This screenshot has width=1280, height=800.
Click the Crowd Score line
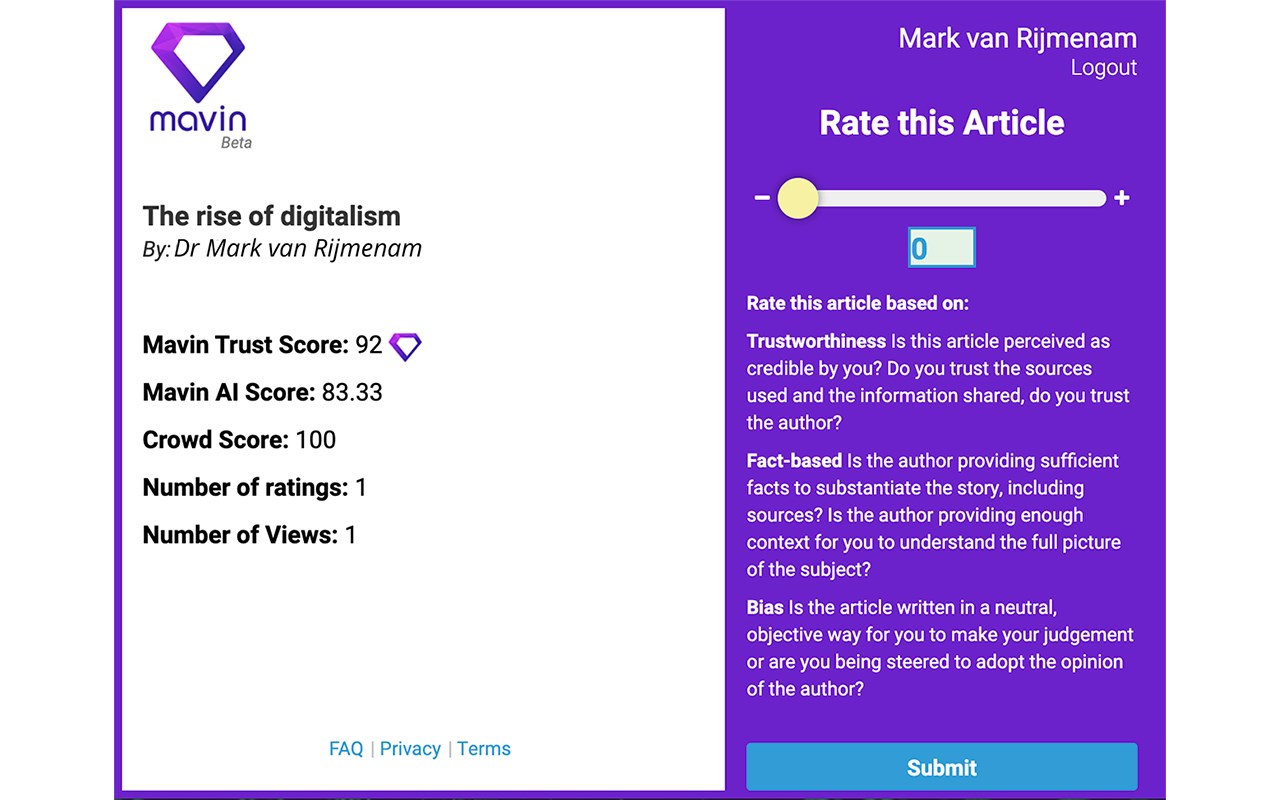(x=239, y=440)
